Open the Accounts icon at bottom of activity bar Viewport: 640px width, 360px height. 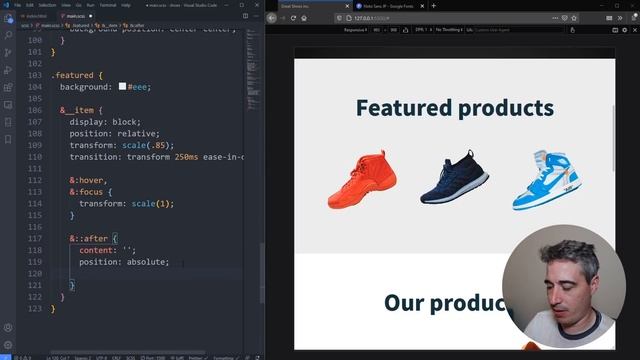(8, 328)
